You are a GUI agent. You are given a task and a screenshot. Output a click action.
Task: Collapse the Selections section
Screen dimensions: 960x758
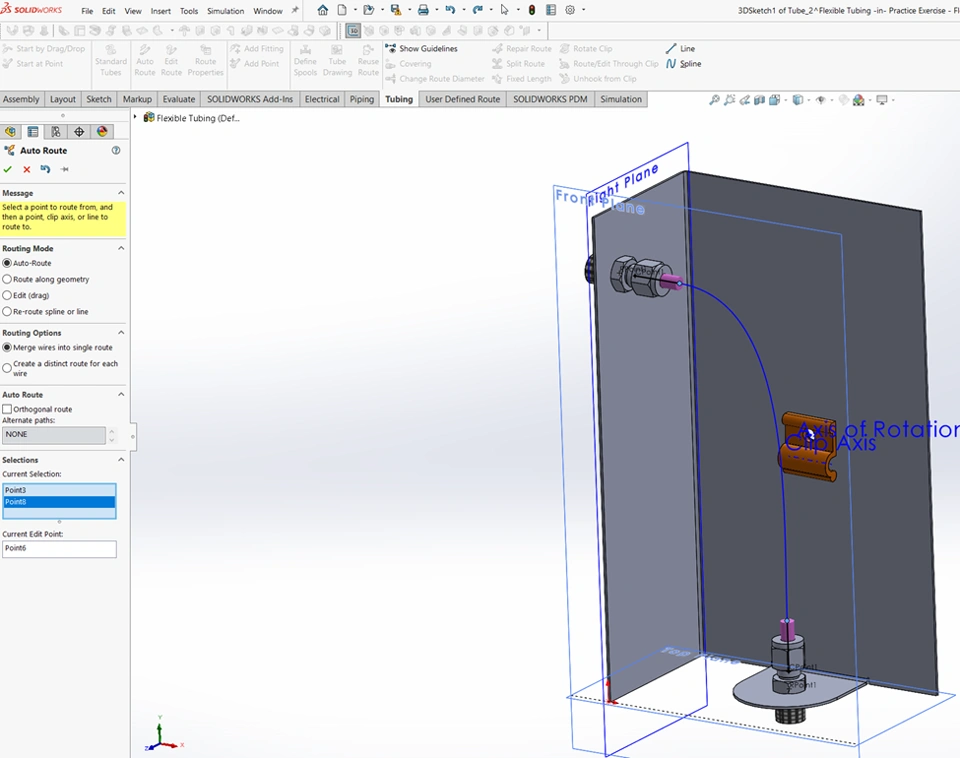[x=121, y=460]
